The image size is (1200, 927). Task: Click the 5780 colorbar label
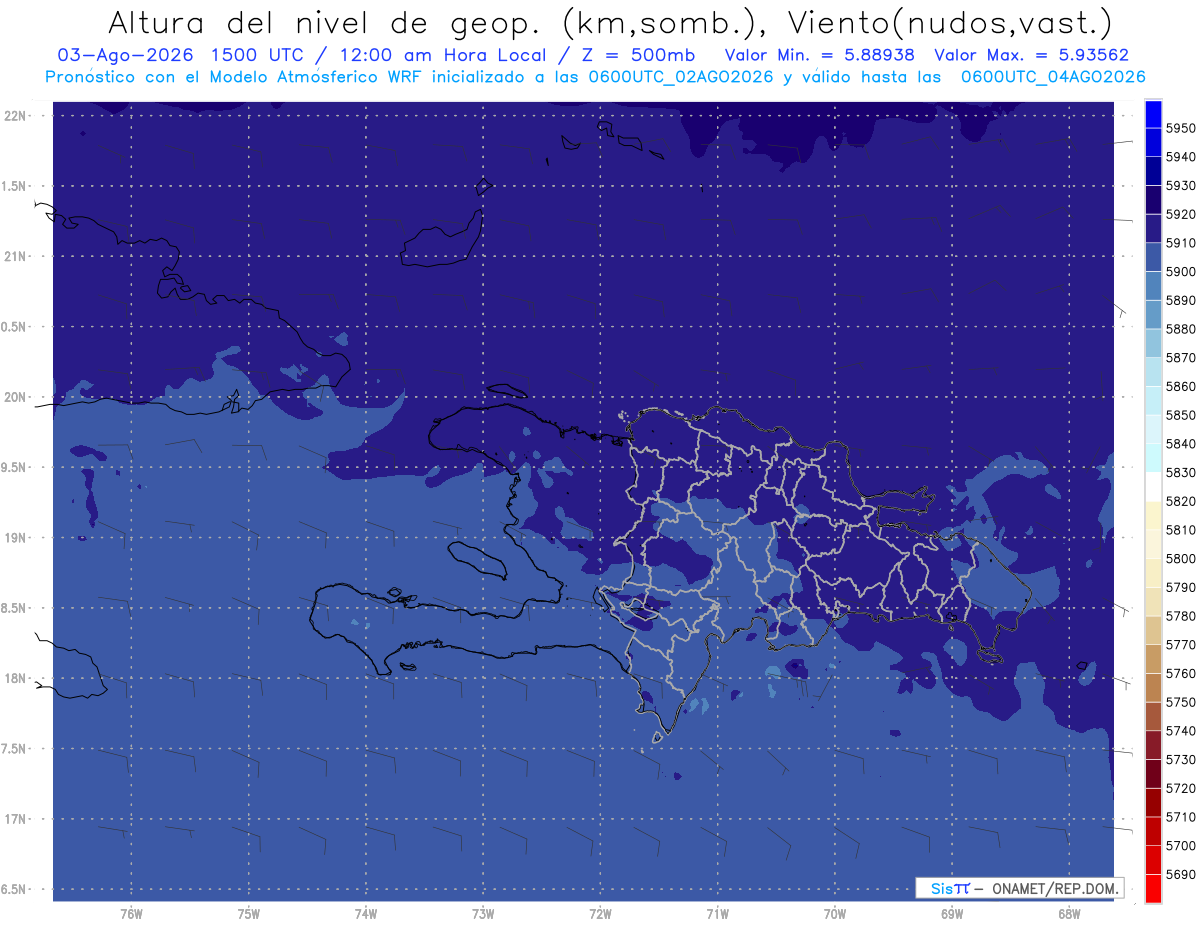[x=1181, y=616]
